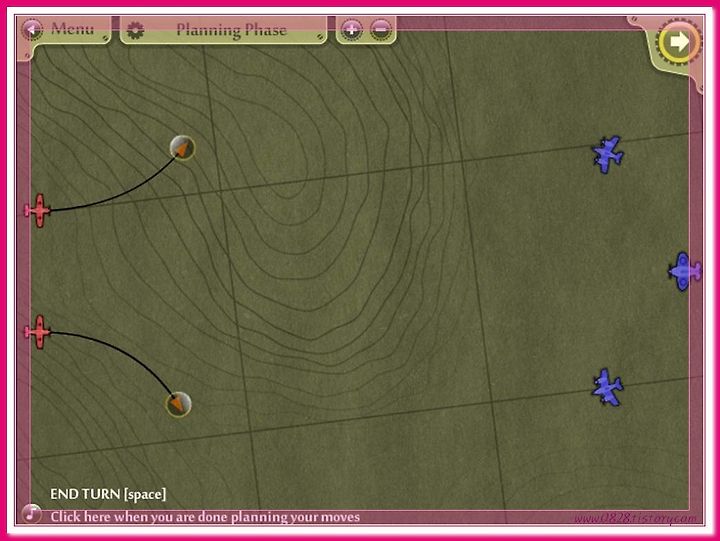Viewport: 720px width, 541px height.
Task: Click the Planning Phase label
Action: [x=231, y=30]
